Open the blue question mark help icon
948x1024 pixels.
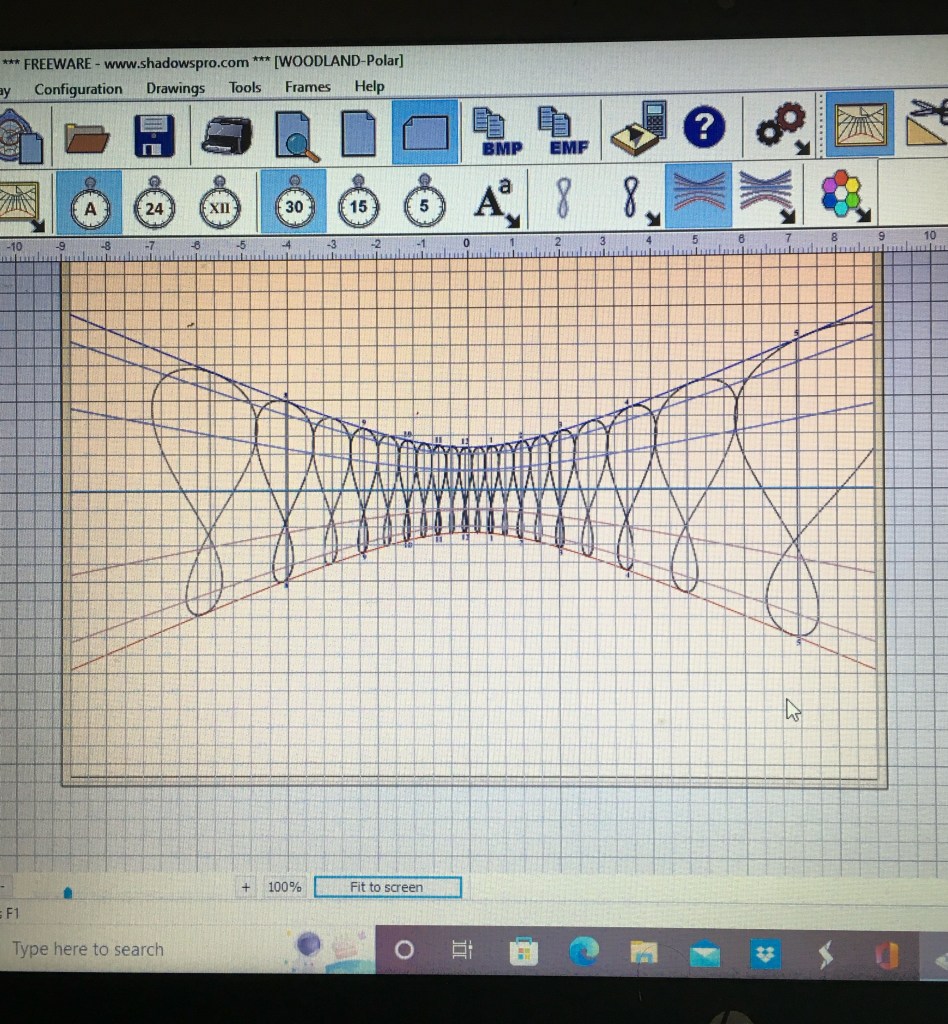pyautogui.click(x=704, y=128)
